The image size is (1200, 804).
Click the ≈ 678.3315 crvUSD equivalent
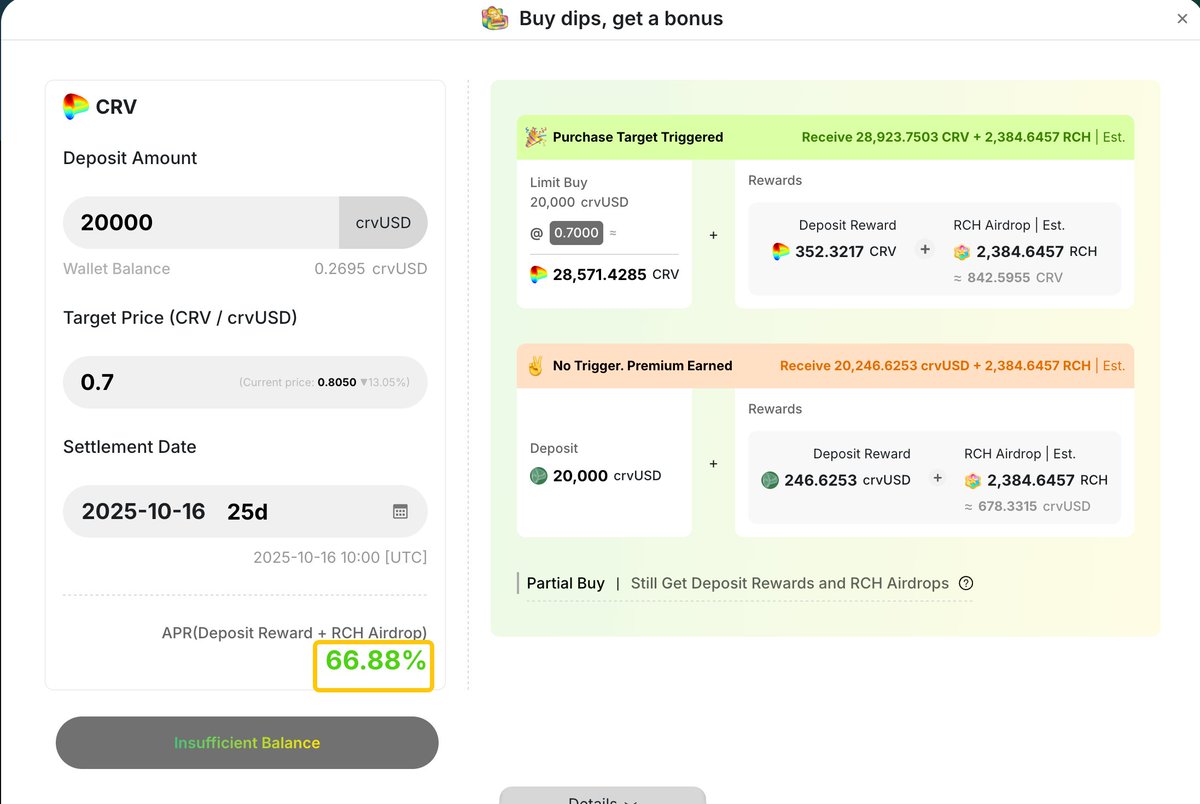tap(1027, 506)
